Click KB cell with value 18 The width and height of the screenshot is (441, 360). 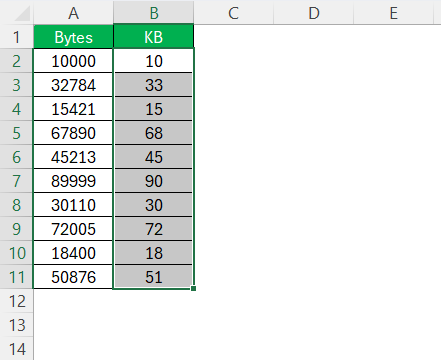pyautogui.click(x=154, y=253)
